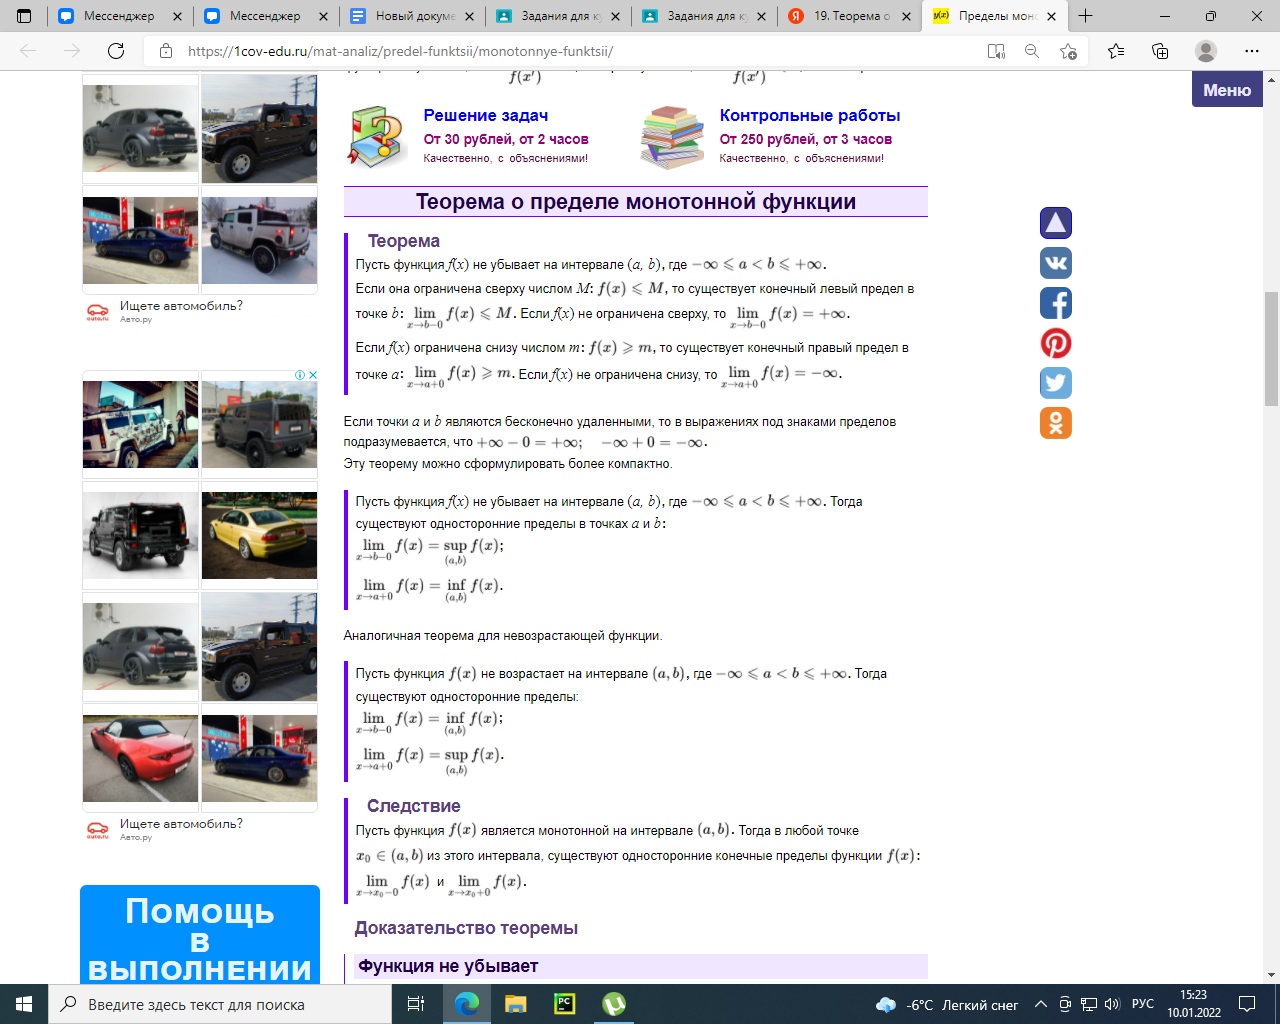Open File Explorer from the taskbar
This screenshot has height=1024, width=1280.
(515, 1004)
